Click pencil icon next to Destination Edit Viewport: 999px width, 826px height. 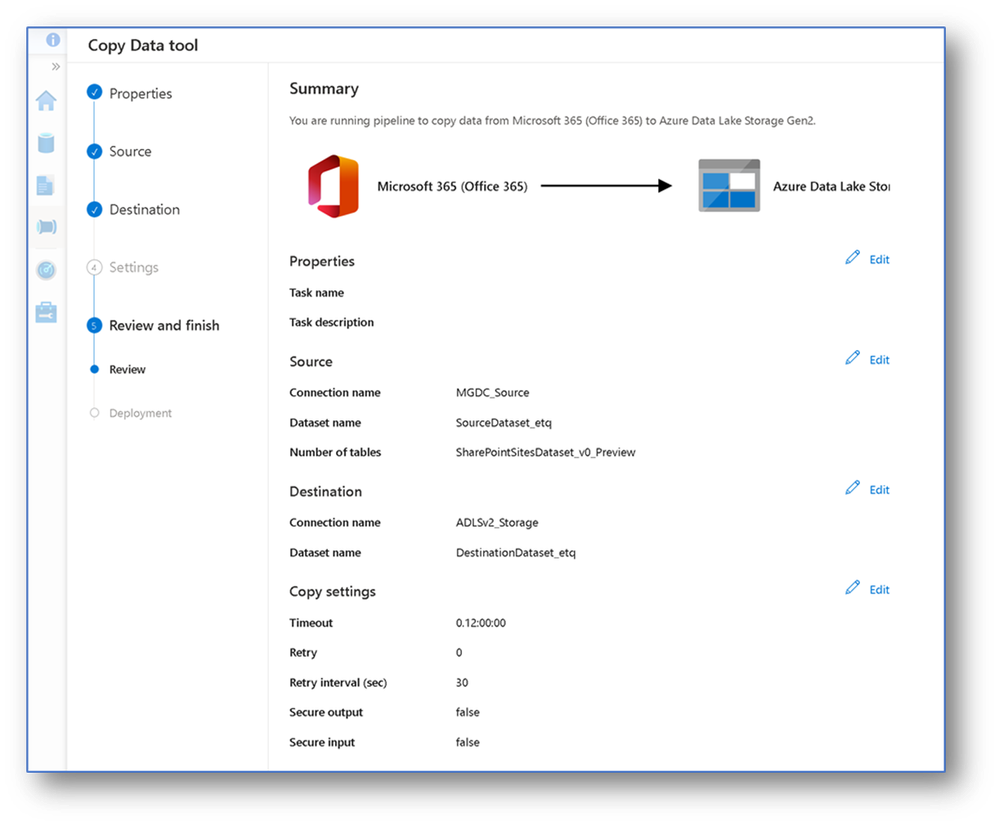tap(852, 488)
